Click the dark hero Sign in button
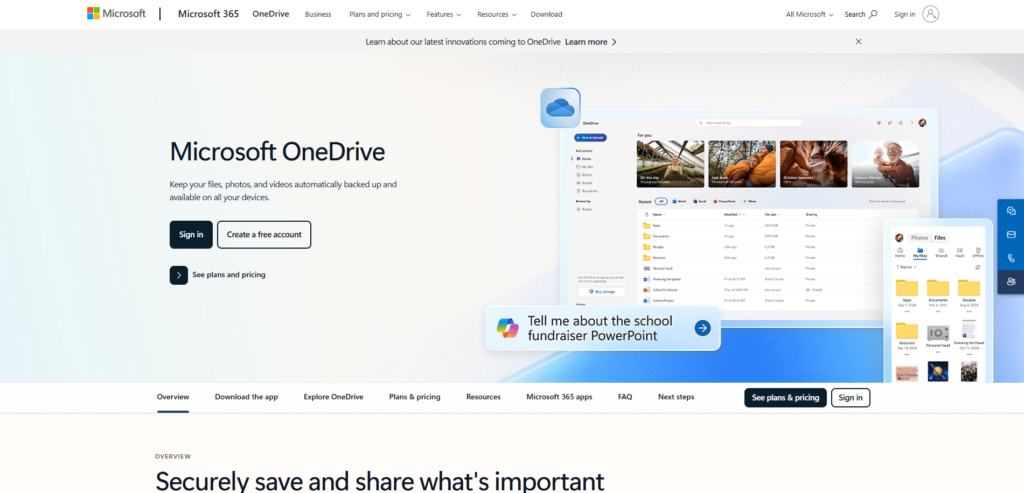This screenshot has width=1024, height=493. coord(191,234)
